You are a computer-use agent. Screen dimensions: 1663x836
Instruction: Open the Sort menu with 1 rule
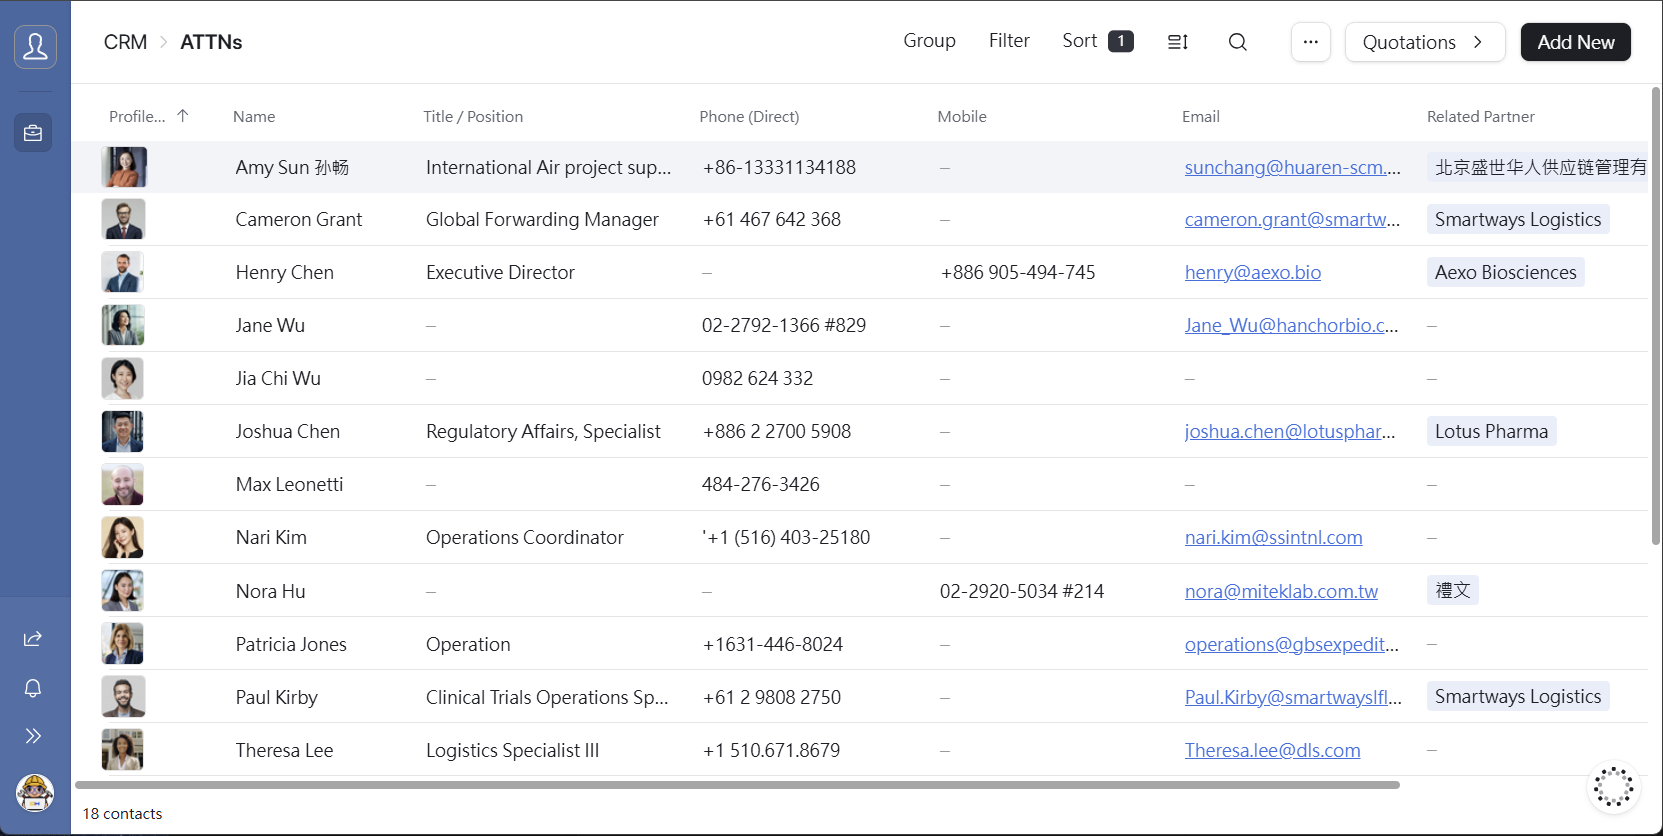(1097, 41)
